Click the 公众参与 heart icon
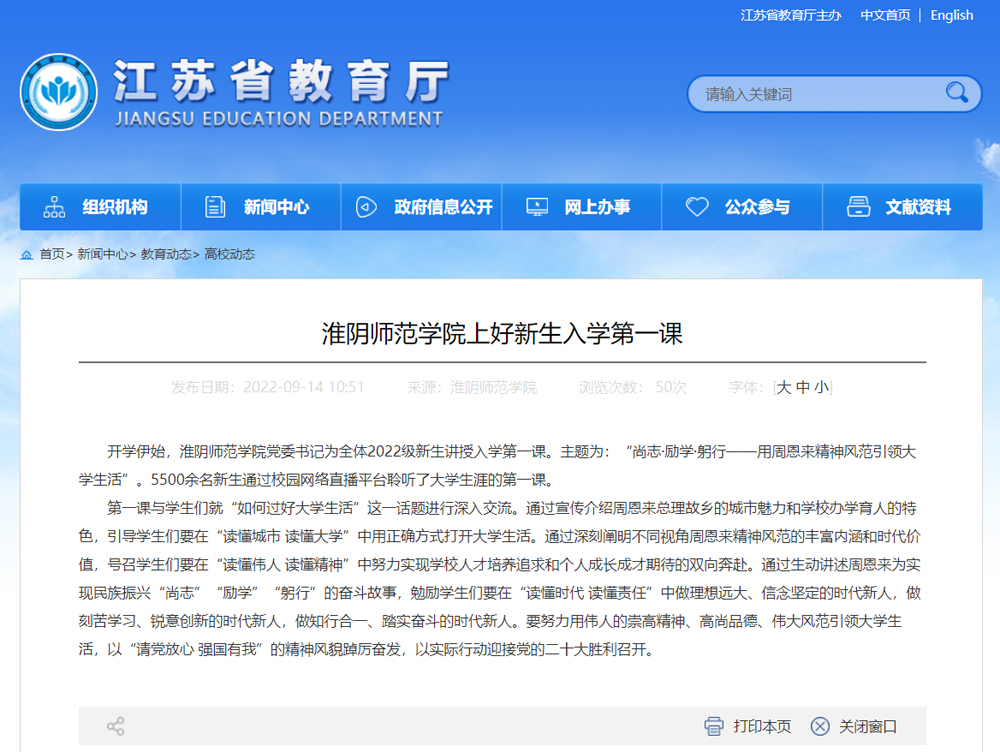1000x752 pixels. (697, 207)
